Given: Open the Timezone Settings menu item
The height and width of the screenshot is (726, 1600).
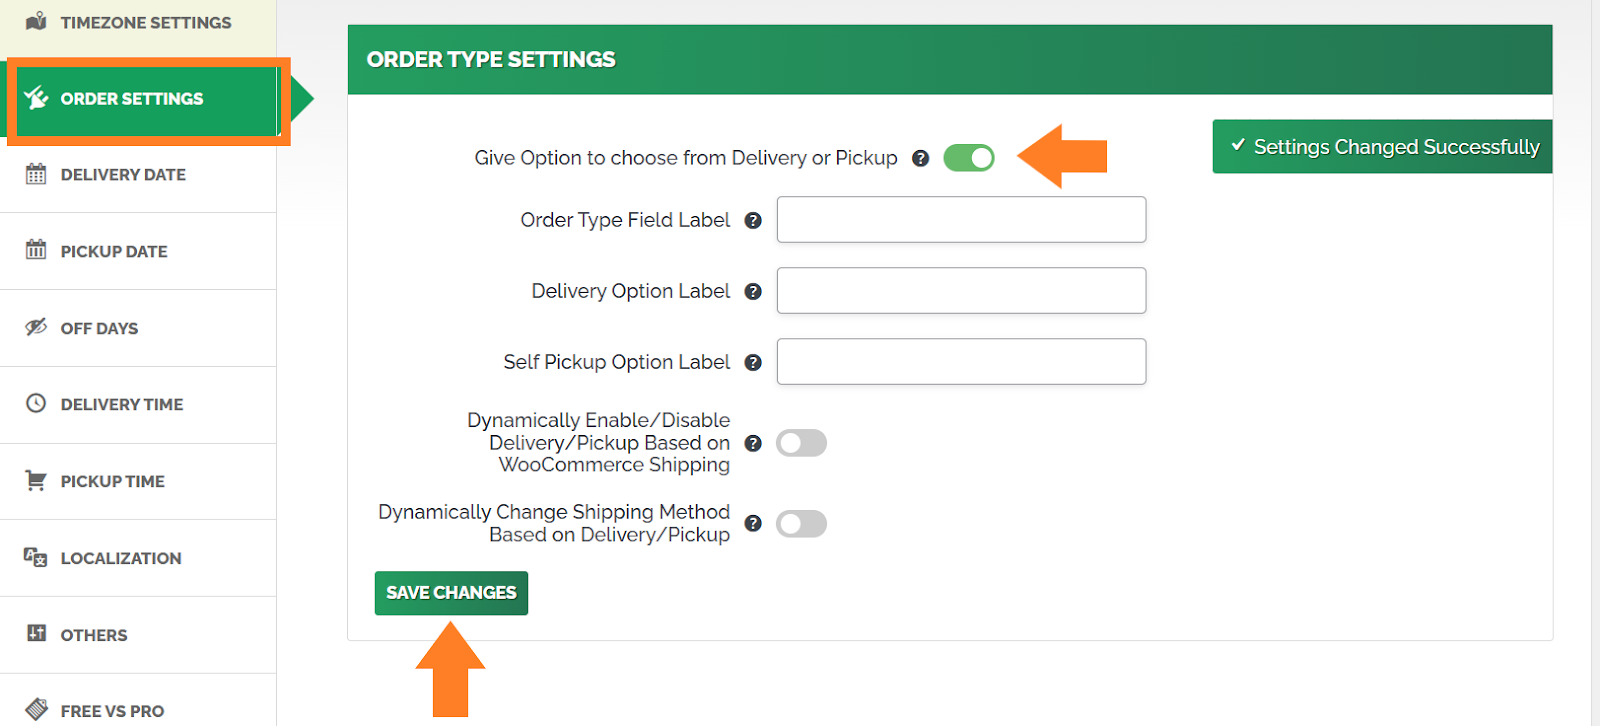Looking at the screenshot, I should tap(138, 24).
